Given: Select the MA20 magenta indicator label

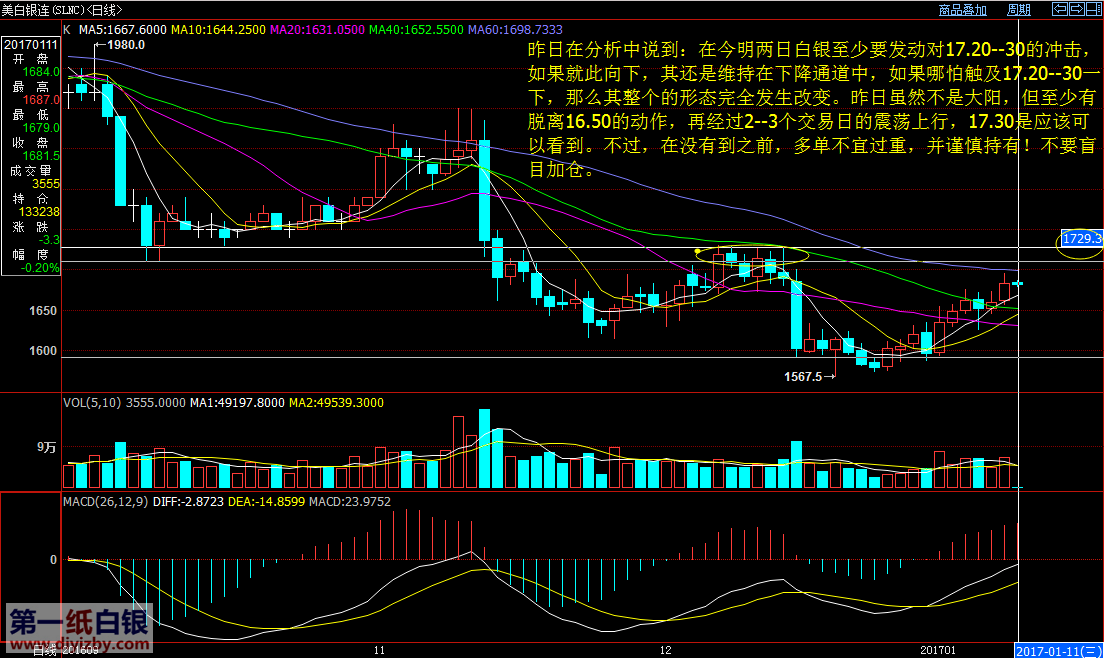Looking at the screenshot, I should (x=316, y=30).
